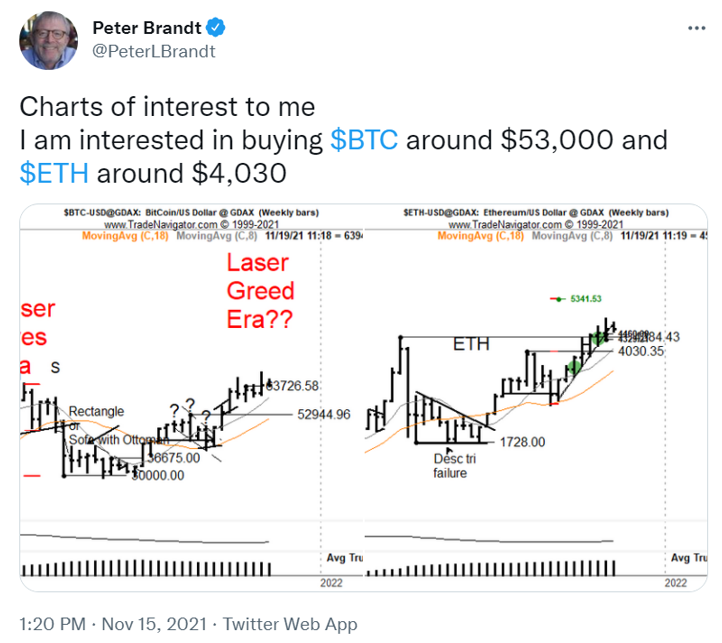This screenshot has width=722, height=643.
Task: Click the 1728.00 support level label
Action: 522,442
